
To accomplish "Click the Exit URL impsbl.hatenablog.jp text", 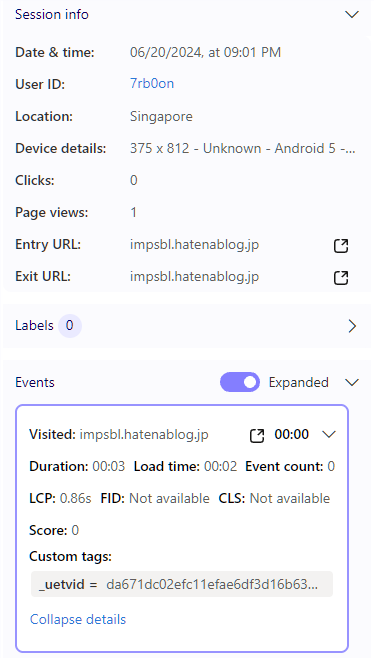I will click(x=194, y=277).
